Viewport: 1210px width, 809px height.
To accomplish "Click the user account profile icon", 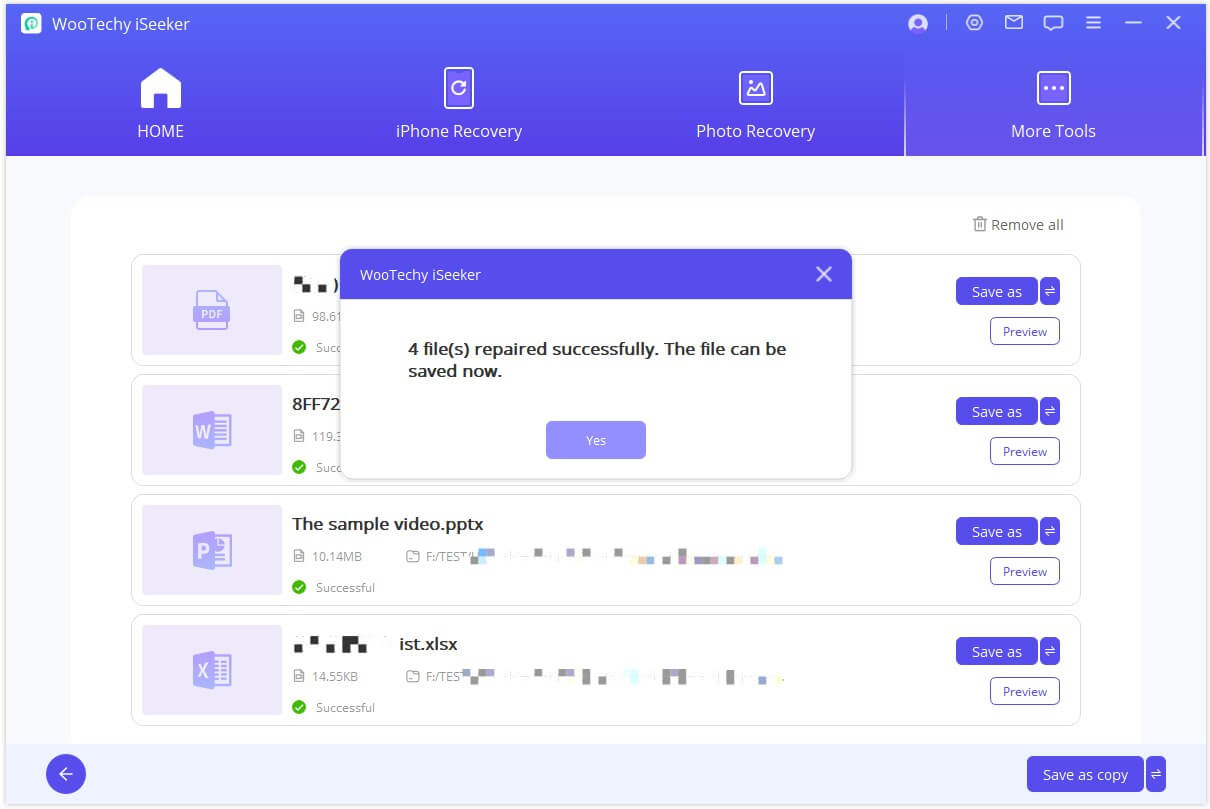I will (917, 23).
